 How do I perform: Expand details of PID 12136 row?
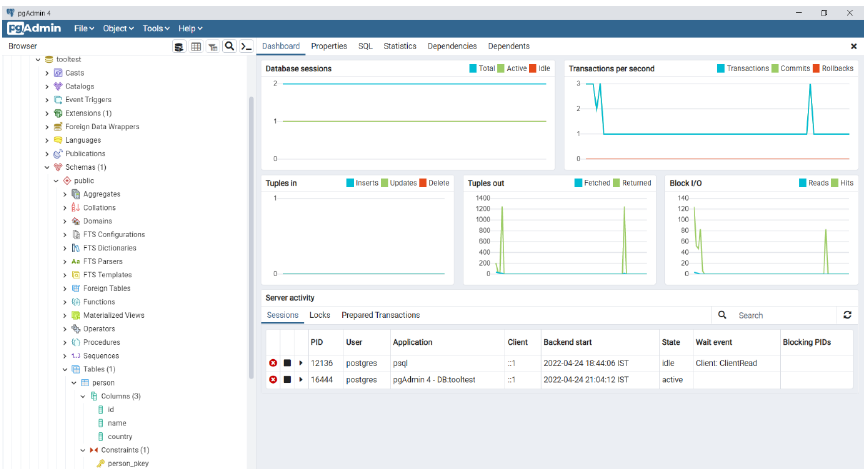click(301, 363)
